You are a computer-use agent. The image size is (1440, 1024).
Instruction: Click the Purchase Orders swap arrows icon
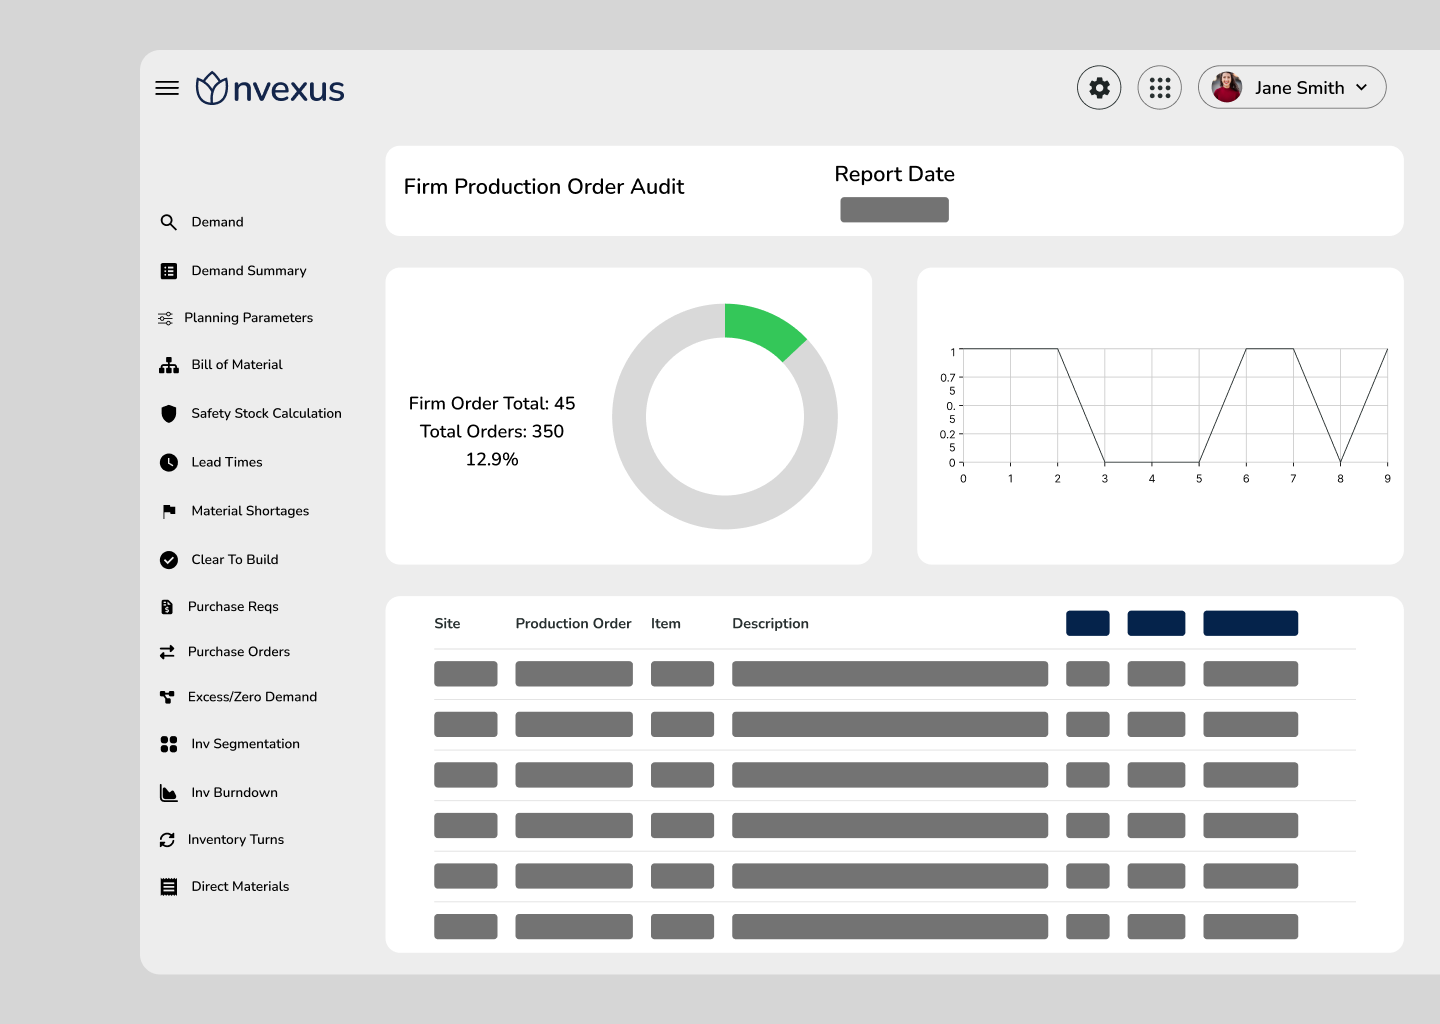point(167,652)
